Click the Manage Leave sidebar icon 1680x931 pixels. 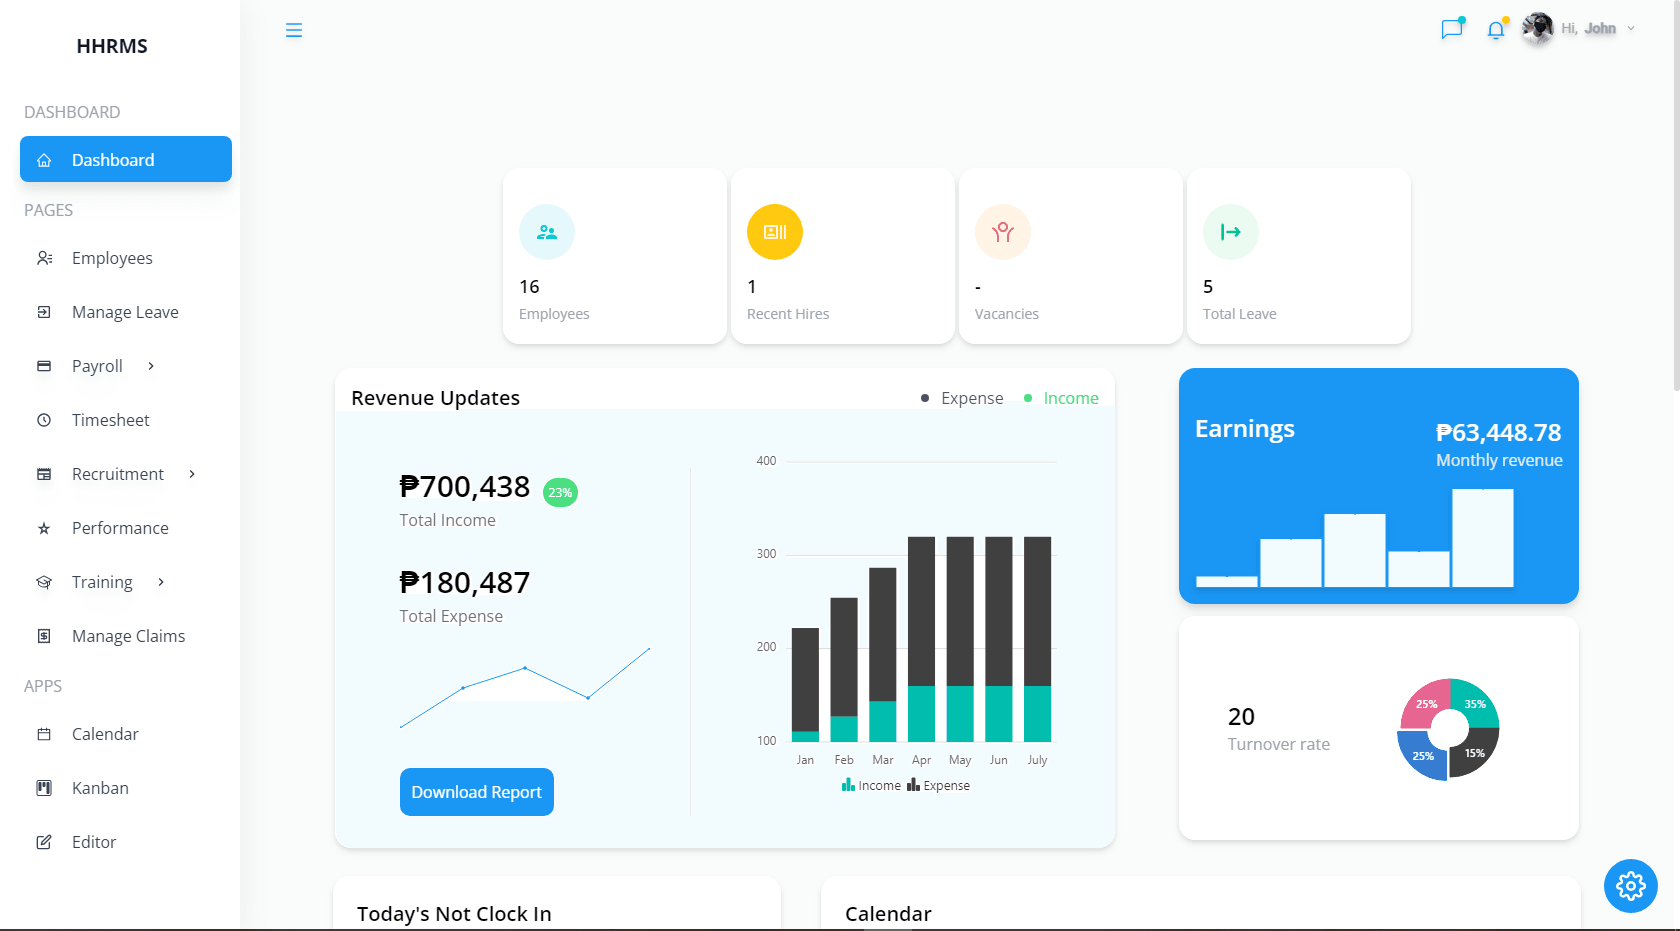[x=44, y=312]
